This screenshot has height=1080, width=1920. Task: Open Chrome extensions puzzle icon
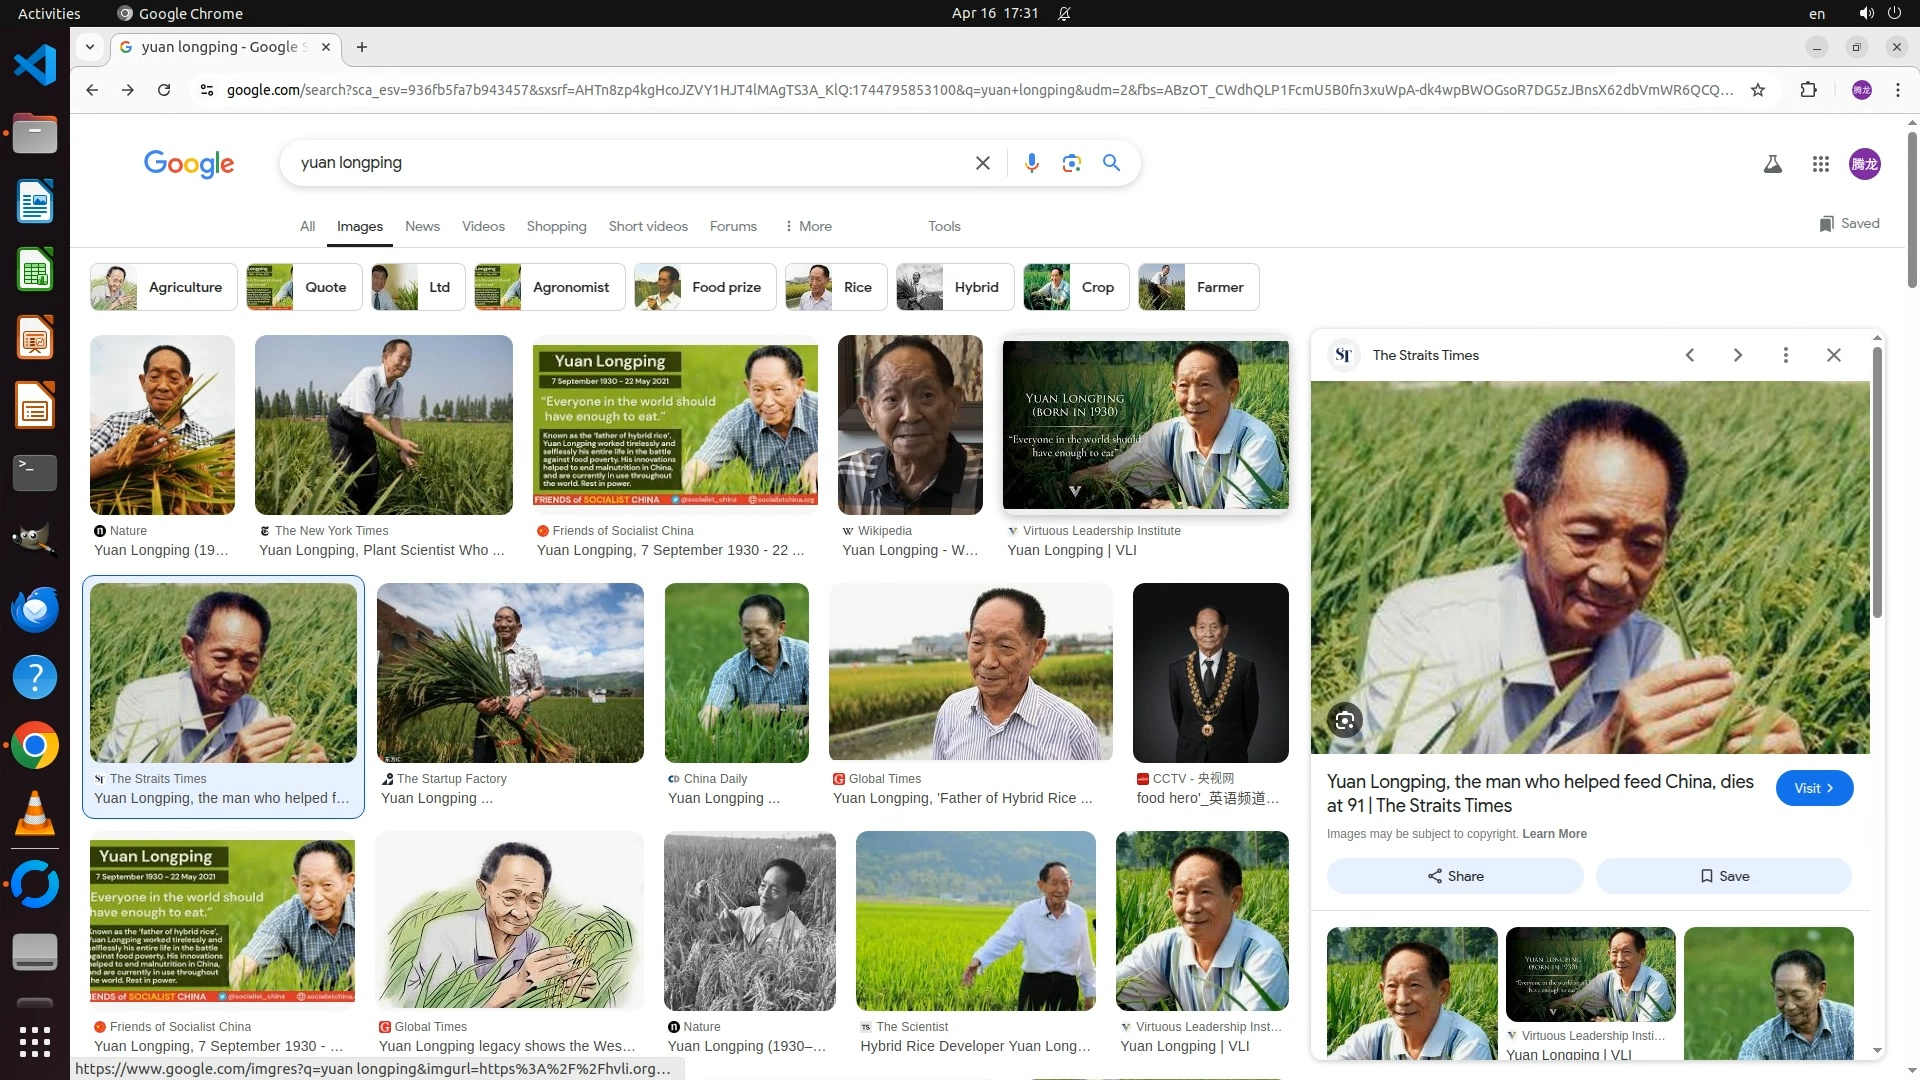[x=1808, y=90]
